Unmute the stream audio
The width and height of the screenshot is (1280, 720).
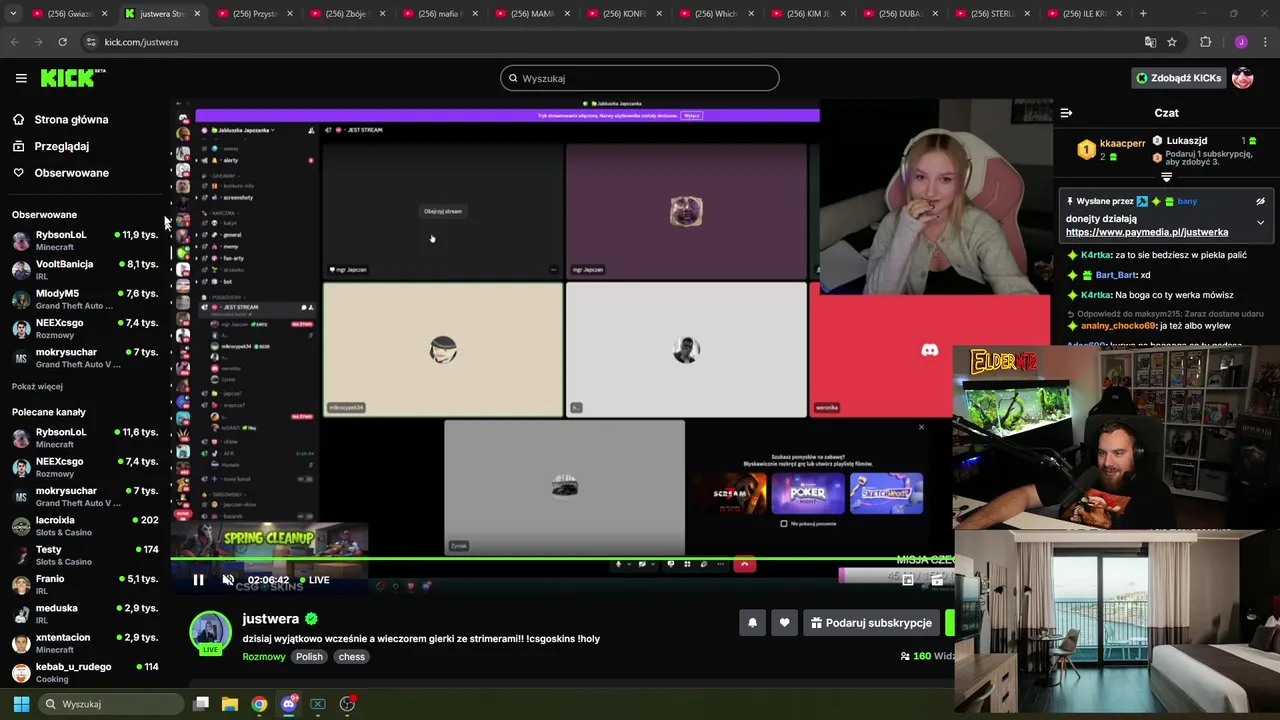(228, 580)
